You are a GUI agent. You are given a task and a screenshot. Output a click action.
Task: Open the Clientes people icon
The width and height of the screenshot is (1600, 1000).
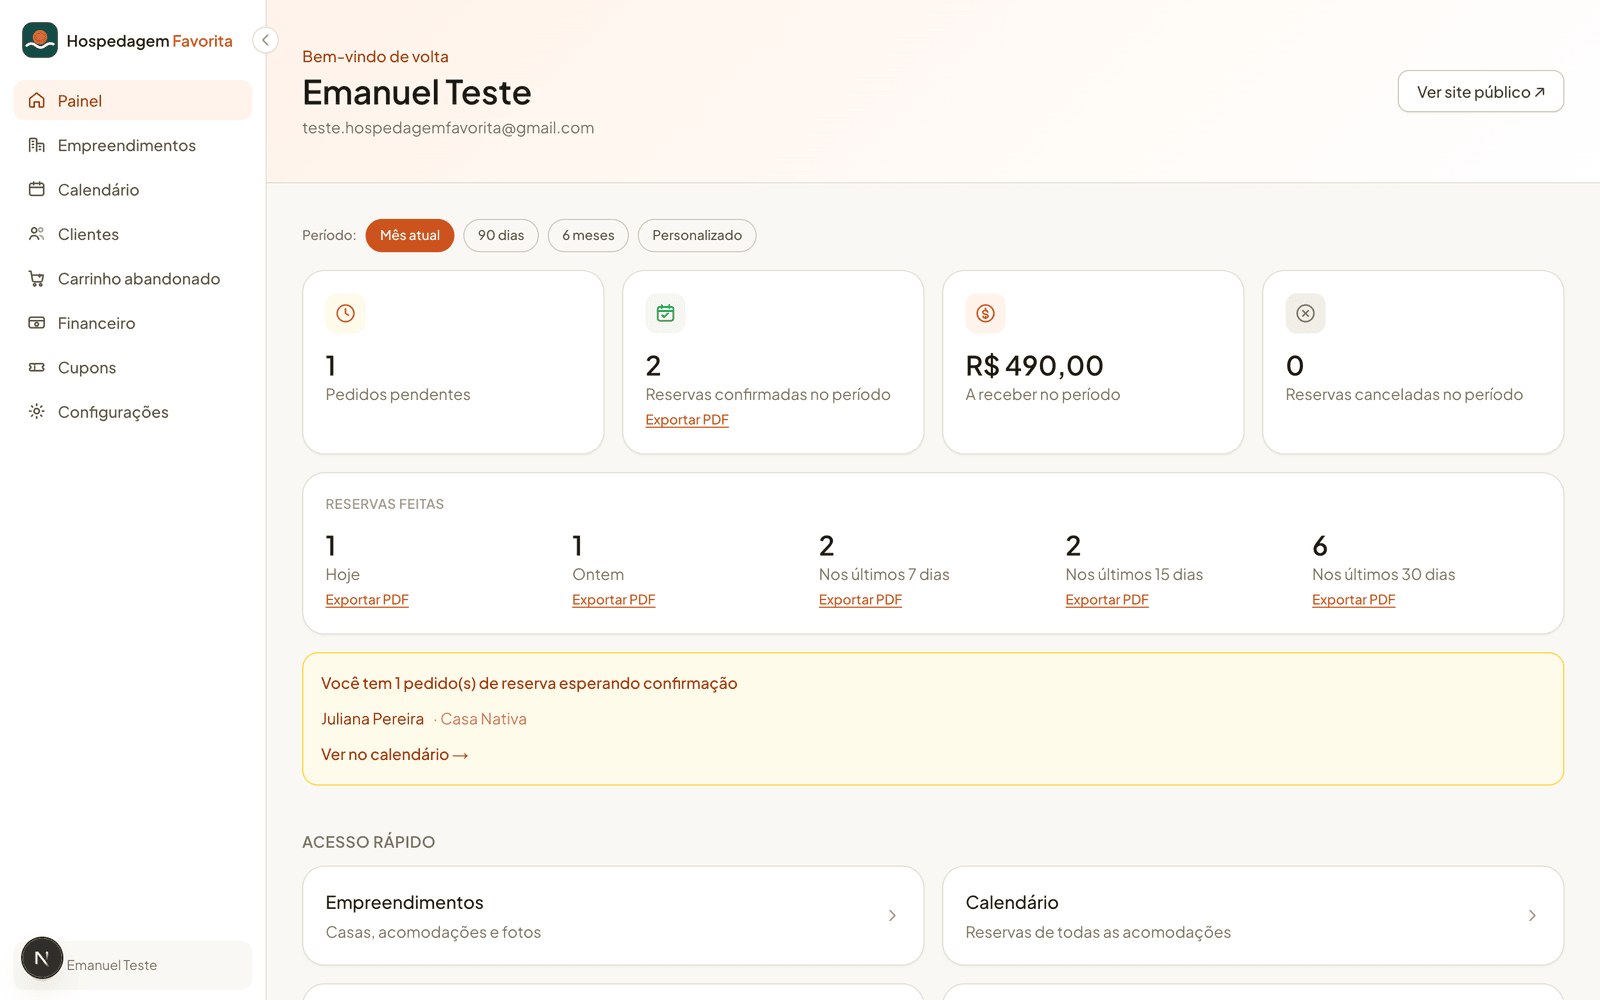(37, 234)
